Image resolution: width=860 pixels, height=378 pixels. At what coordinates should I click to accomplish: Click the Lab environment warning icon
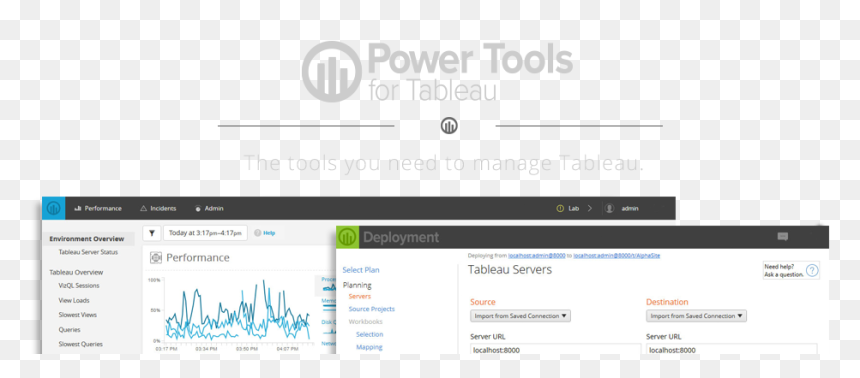pyautogui.click(x=559, y=208)
